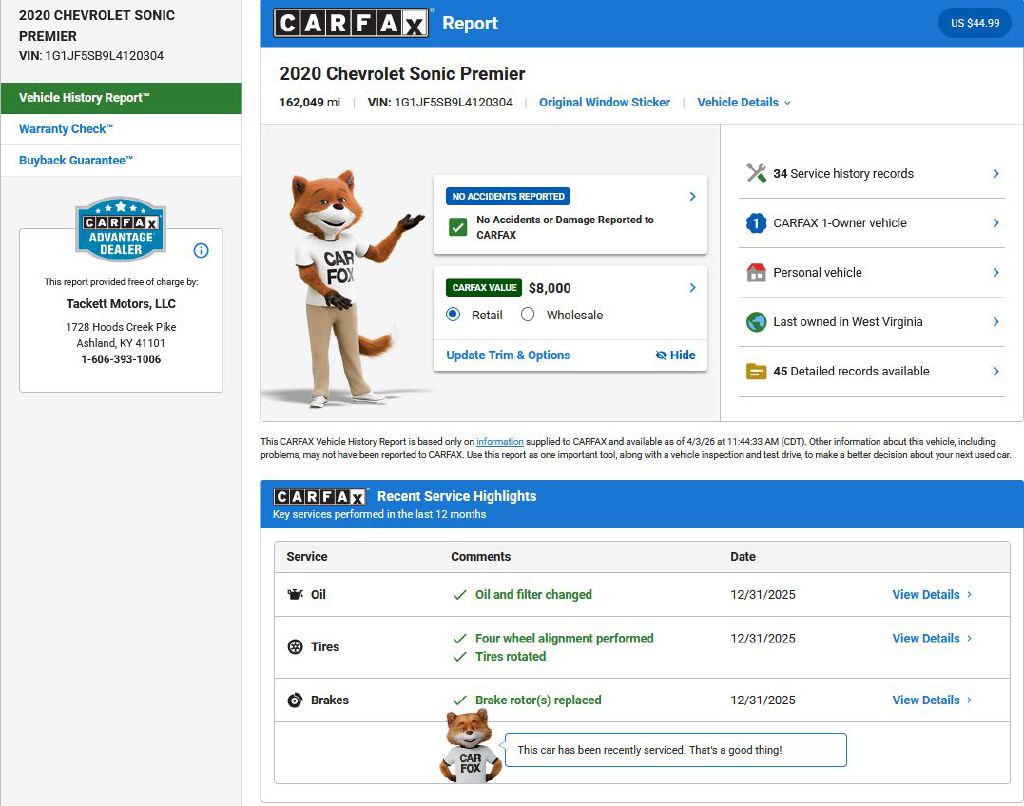Expand the No Accidents Reported chevron
The image size is (1024, 806).
(692, 197)
